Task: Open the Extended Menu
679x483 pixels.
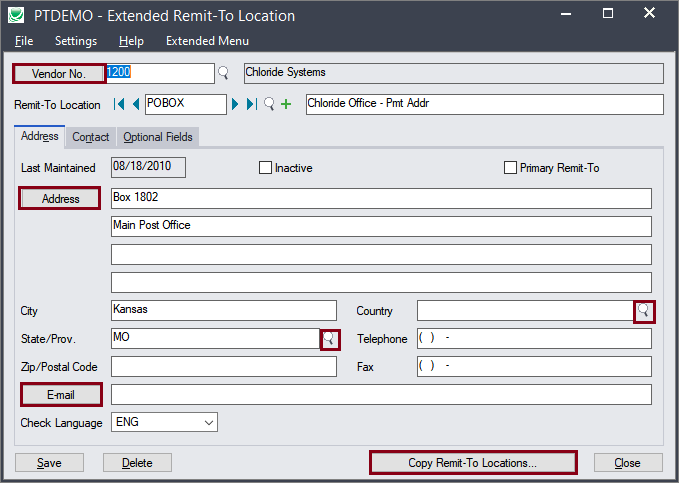Action: pyautogui.click(x=207, y=41)
